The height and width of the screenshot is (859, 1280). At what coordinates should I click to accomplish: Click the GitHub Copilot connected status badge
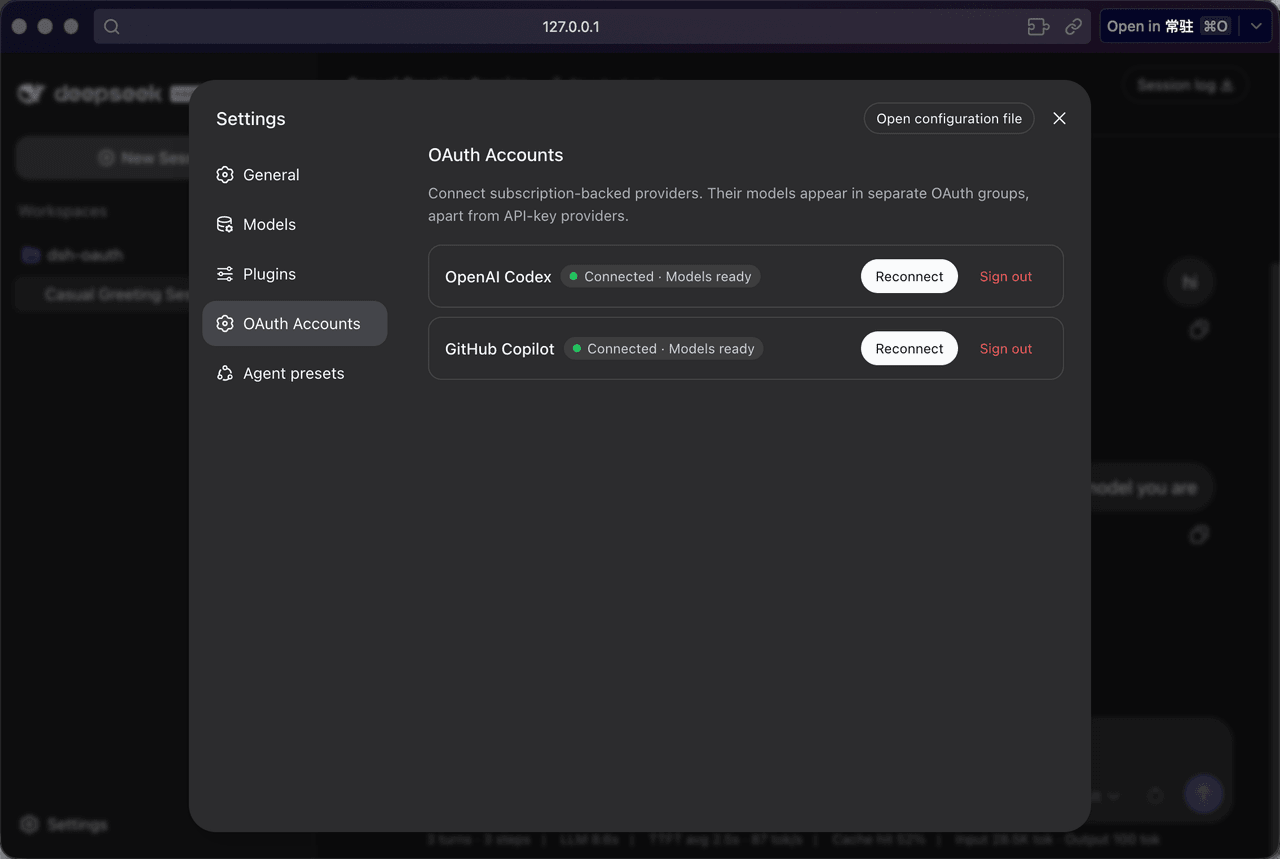point(663,349)
